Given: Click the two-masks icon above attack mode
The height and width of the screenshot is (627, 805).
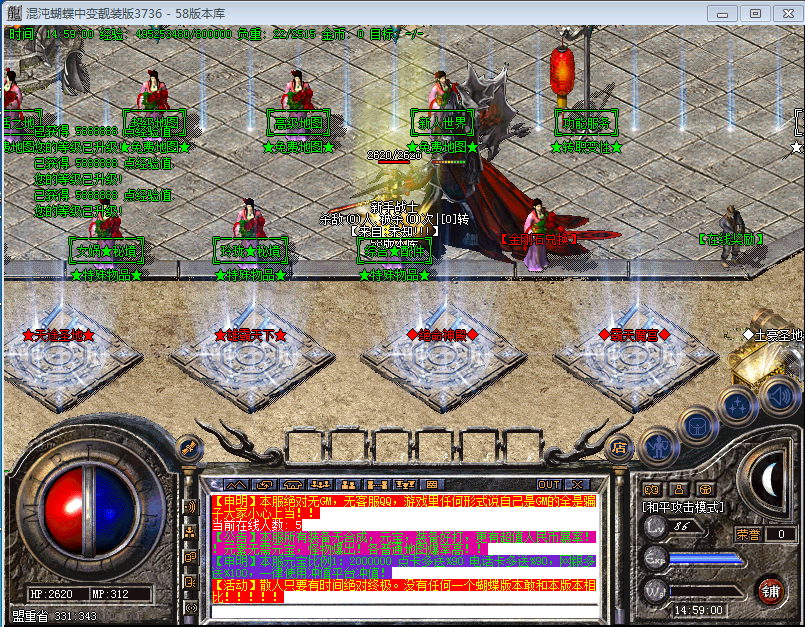Looking at the screenshot, I should click(653, 489).
